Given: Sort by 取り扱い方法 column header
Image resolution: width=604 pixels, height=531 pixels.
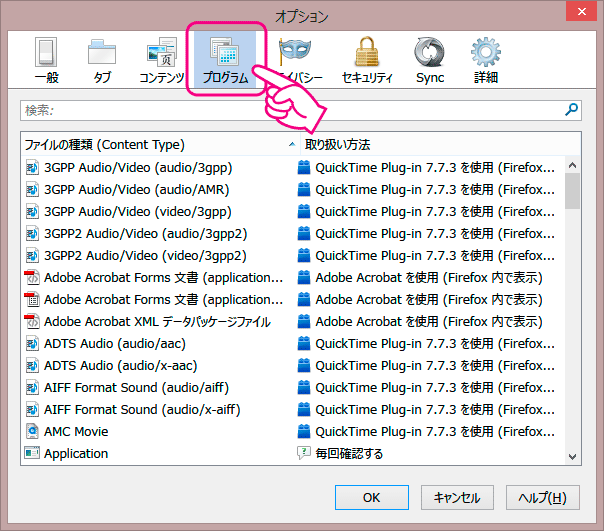Looking at the screenshot, I should (x=440, y=145).
